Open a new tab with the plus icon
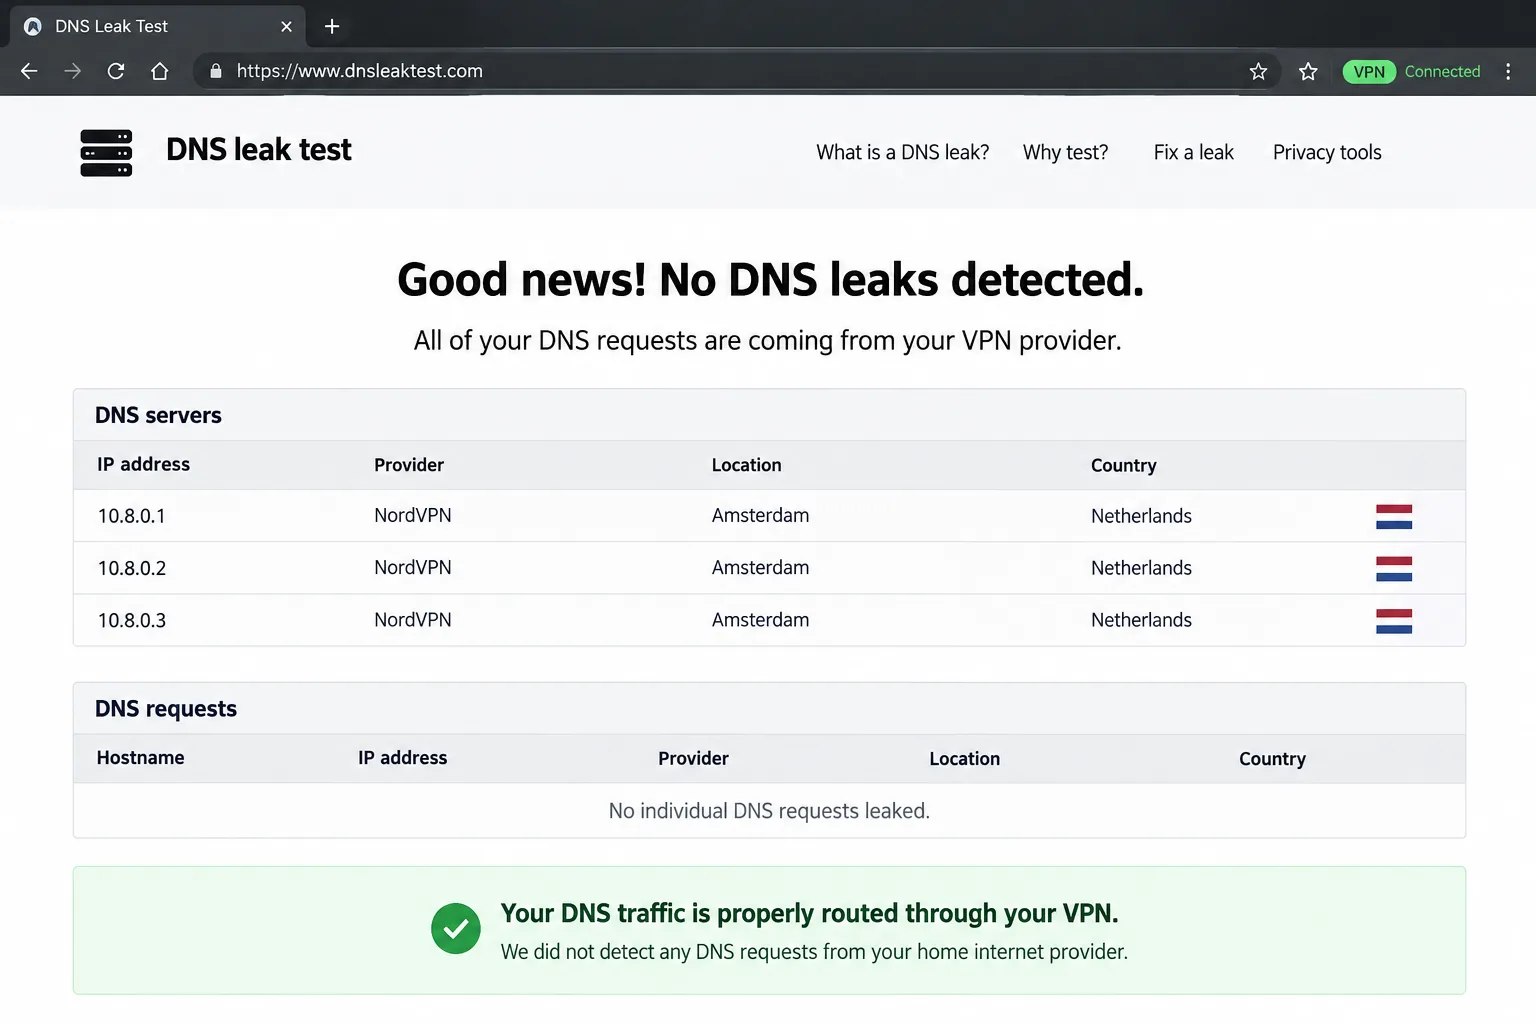This screenshot has width=1536, height=1024. tap(332, 26)
